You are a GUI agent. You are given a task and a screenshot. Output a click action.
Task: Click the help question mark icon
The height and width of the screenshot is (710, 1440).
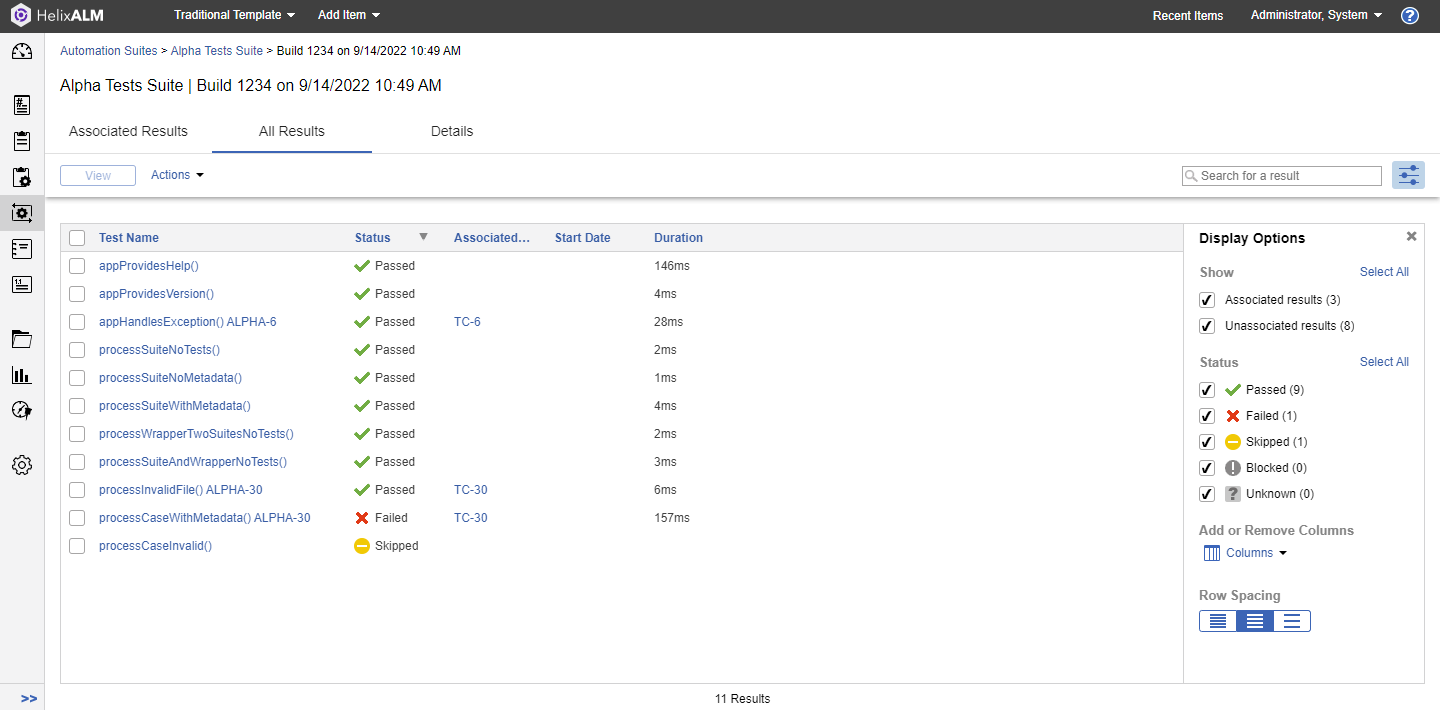[1410, 16]
